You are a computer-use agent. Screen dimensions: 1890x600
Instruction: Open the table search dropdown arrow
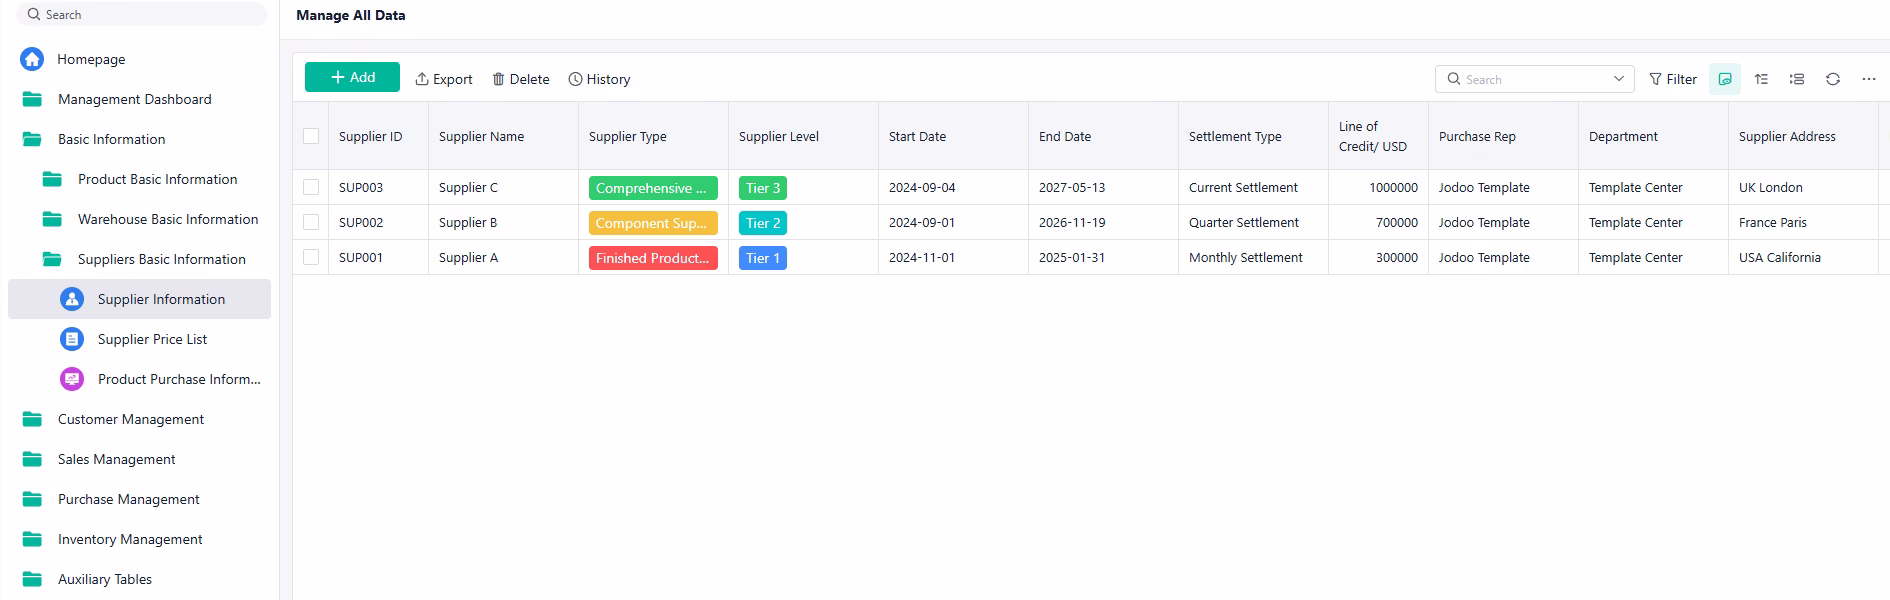coord(1618,79)
